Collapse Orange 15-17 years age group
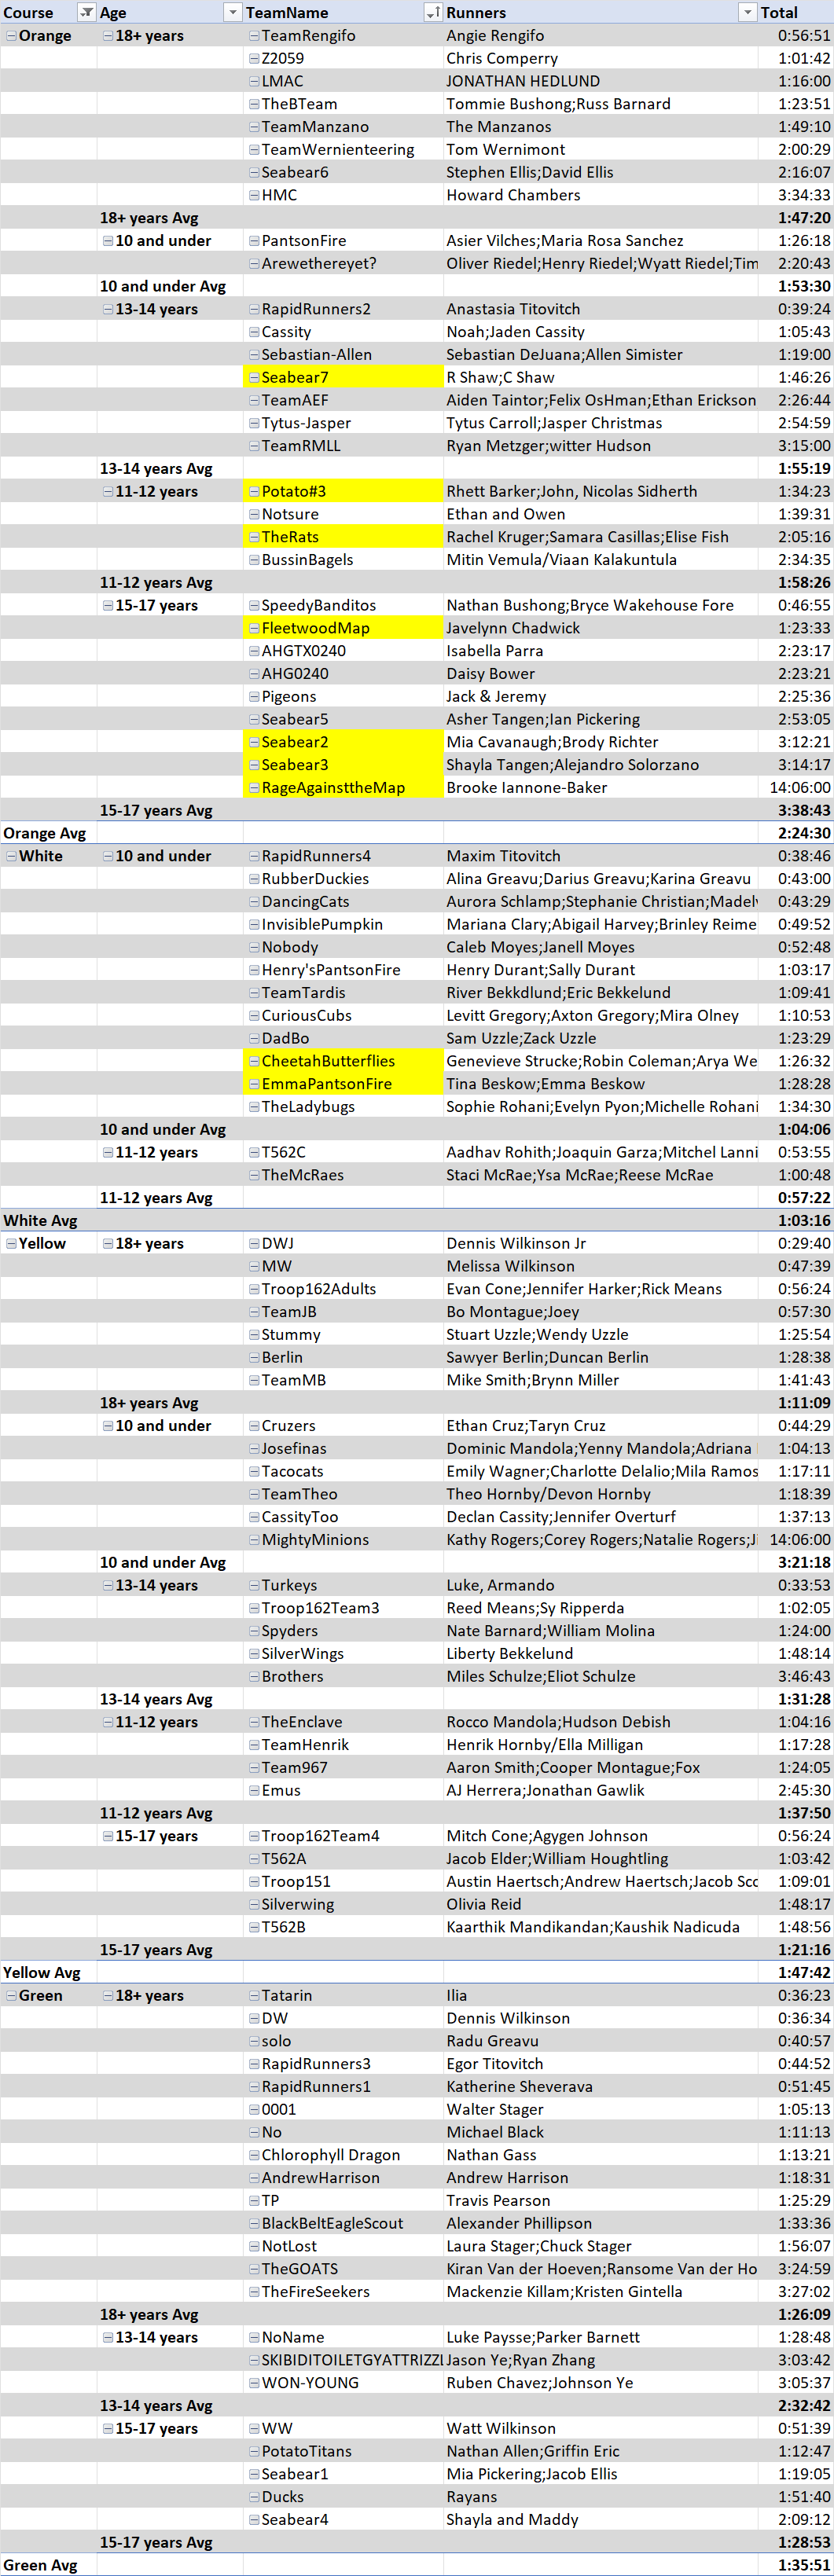The width and height of the screenshot is (834, 2576). tap(108, 605)
